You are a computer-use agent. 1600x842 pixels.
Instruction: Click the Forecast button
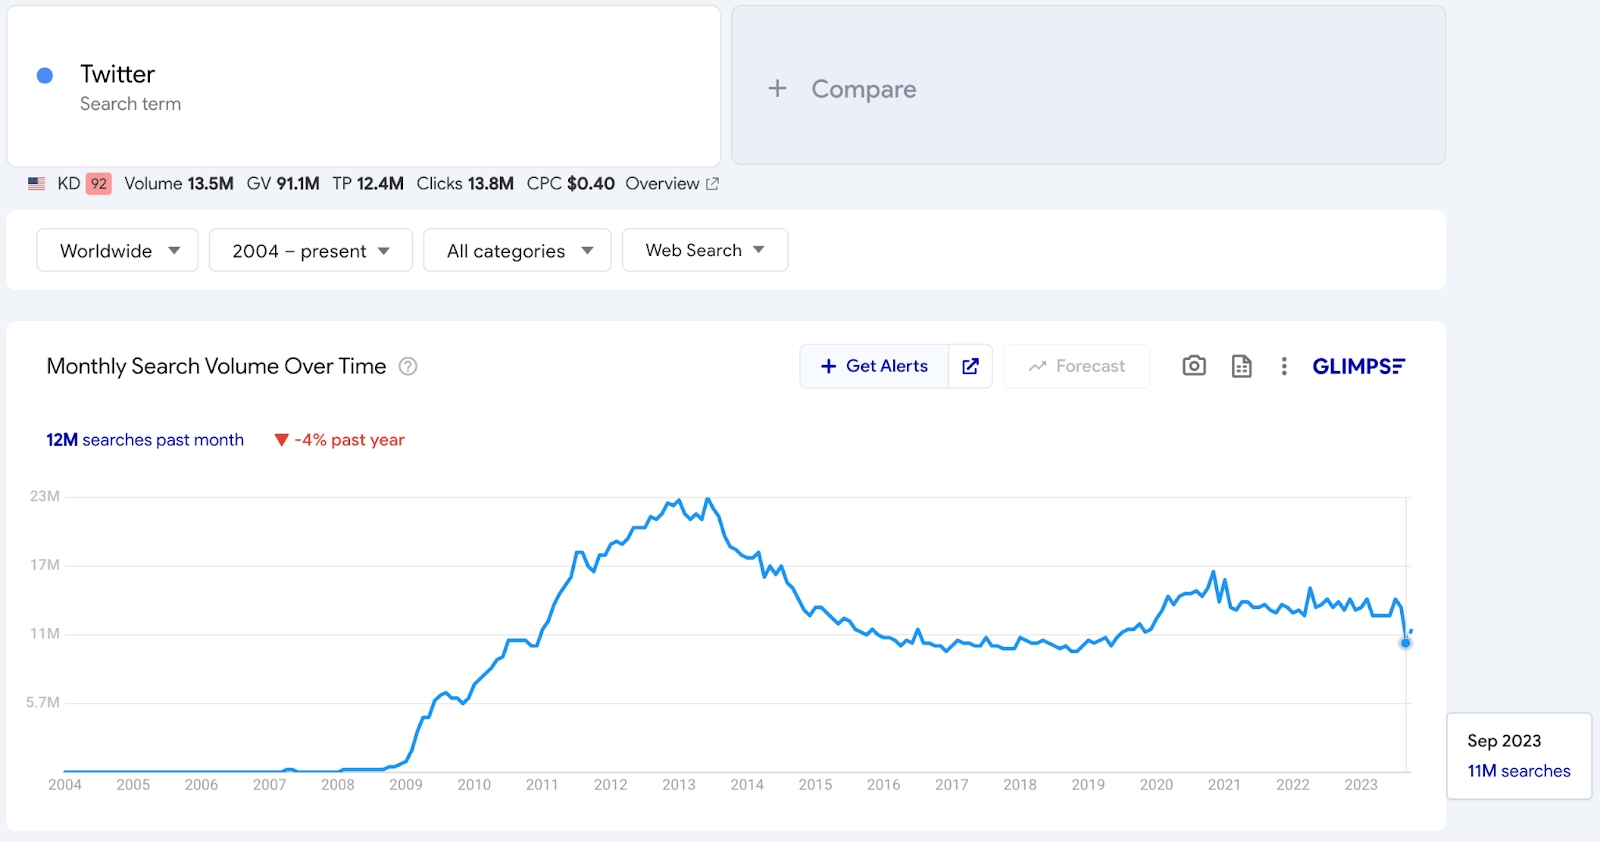pyautogui.click(x=1077, y=366)
